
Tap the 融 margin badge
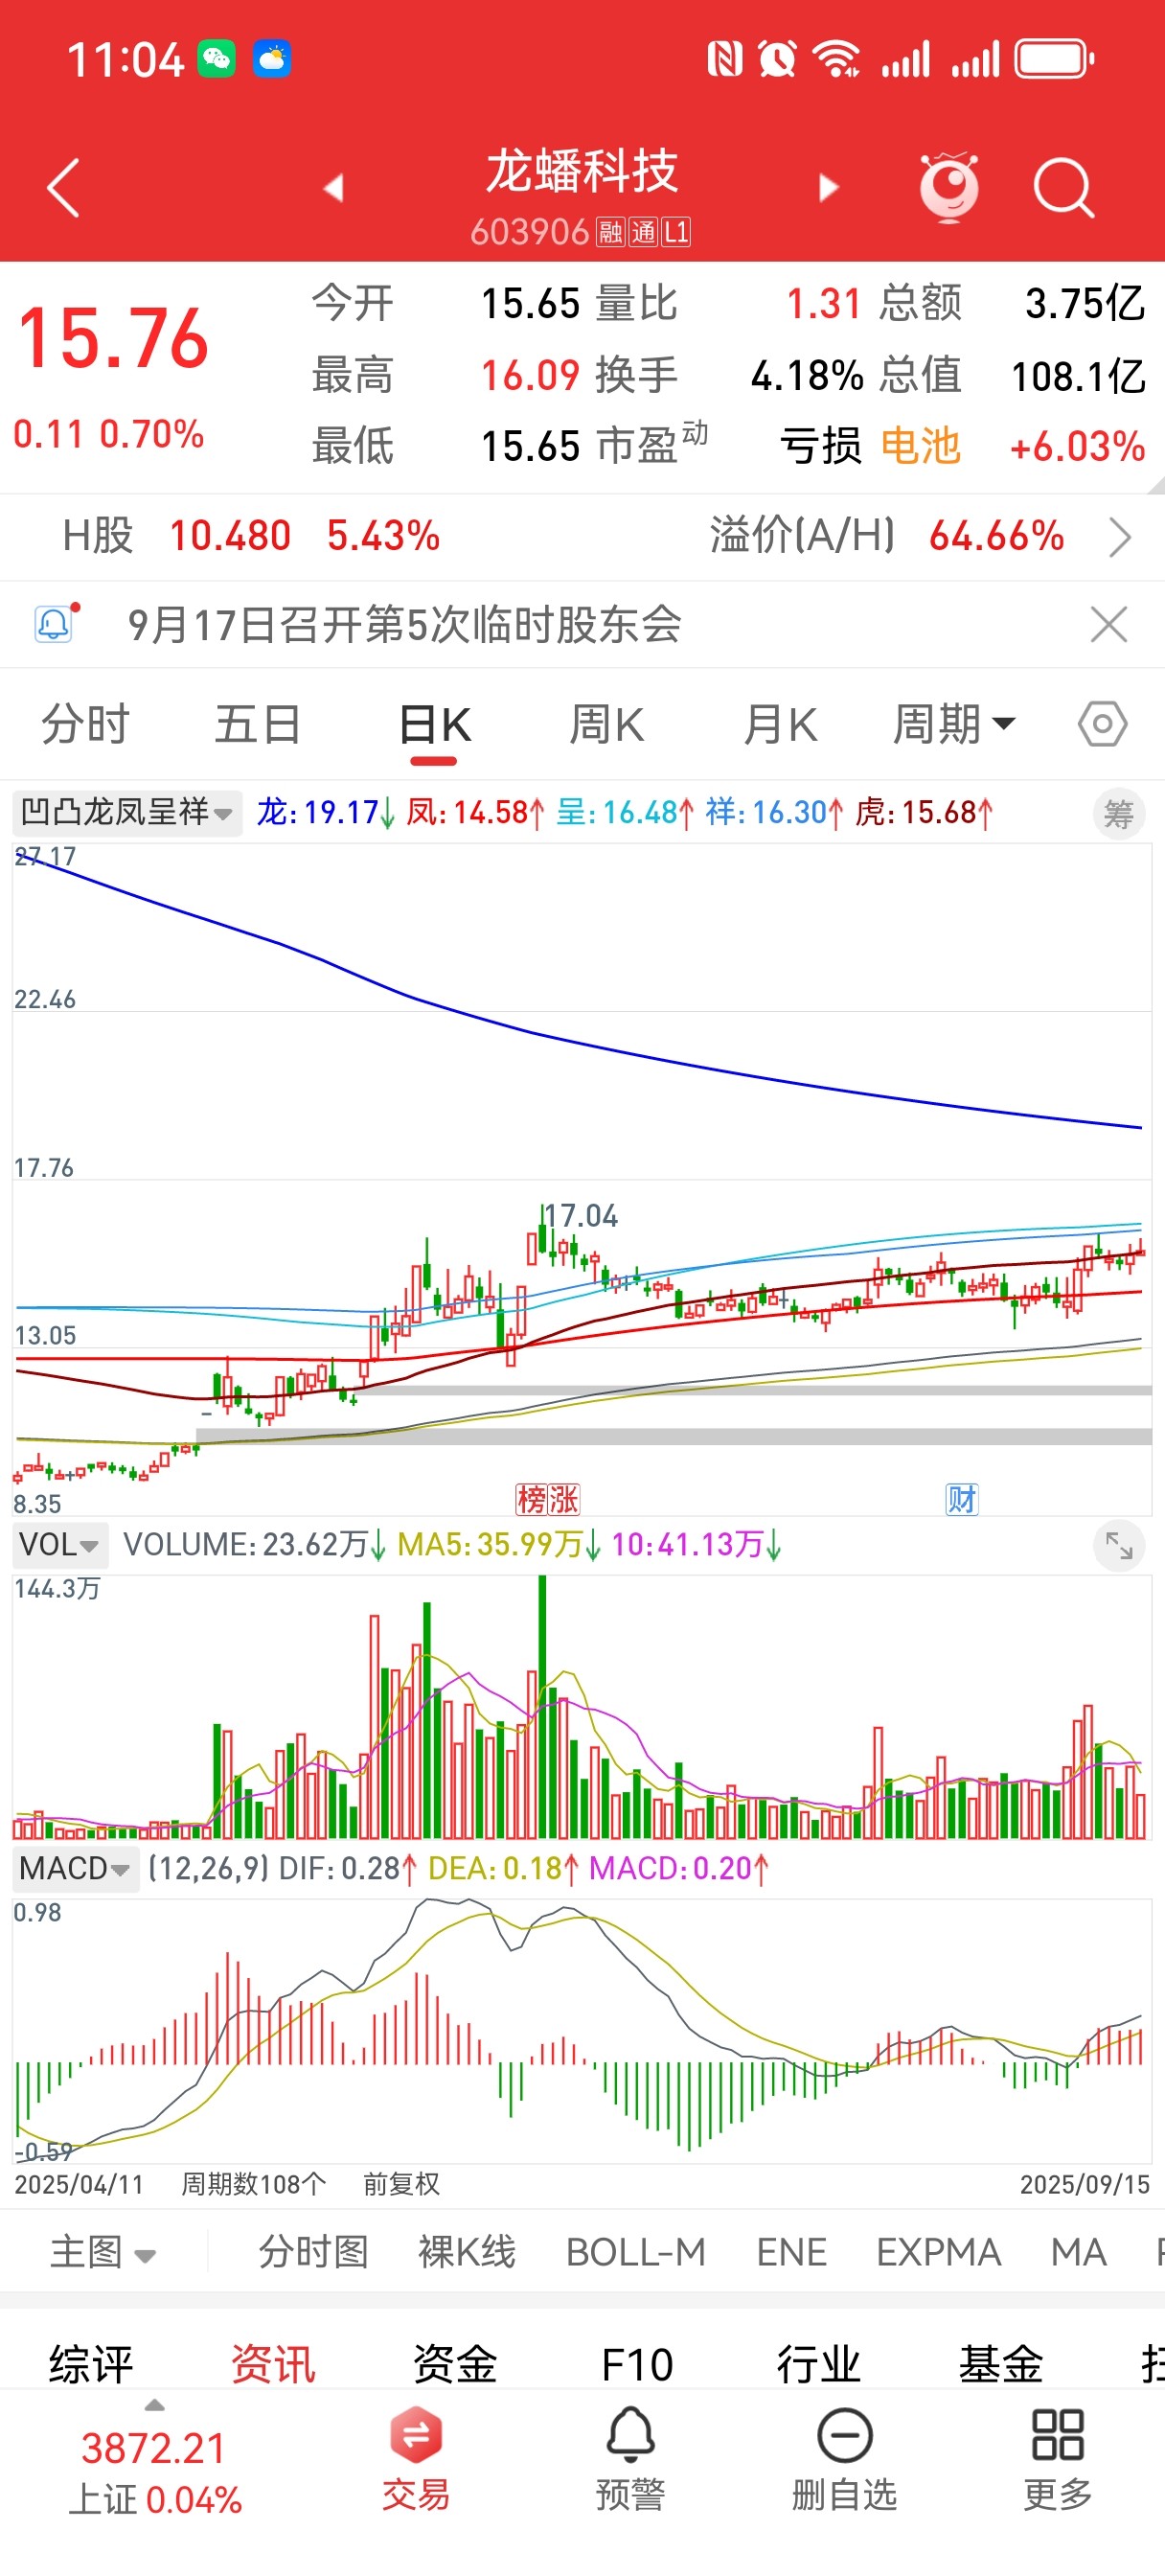click(610, 233)
